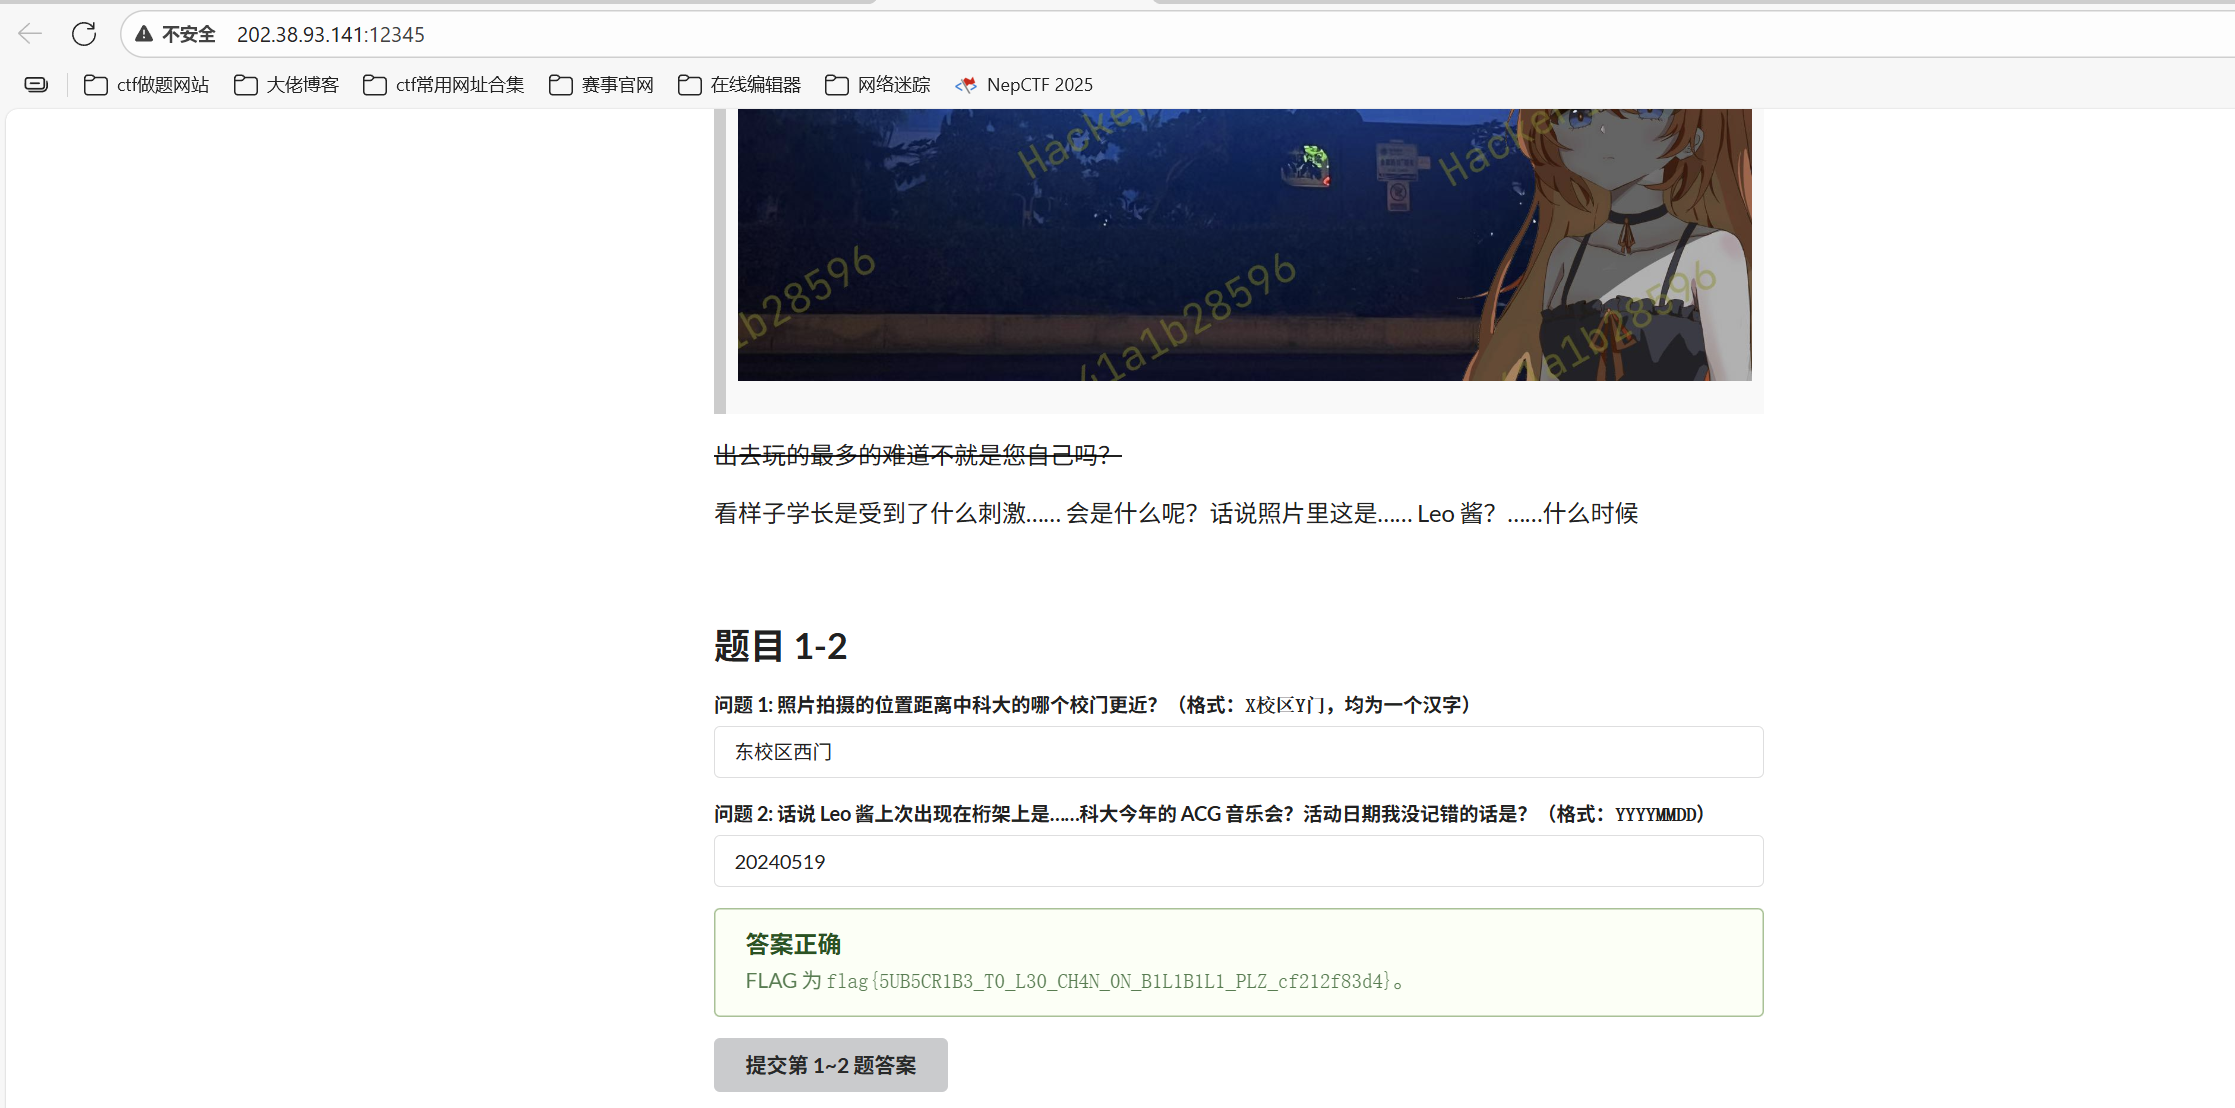Open the tab groups icon in bookmarks bar
The width and height of the screenshot is (2235, 1108).
click(x=36, y=85)
